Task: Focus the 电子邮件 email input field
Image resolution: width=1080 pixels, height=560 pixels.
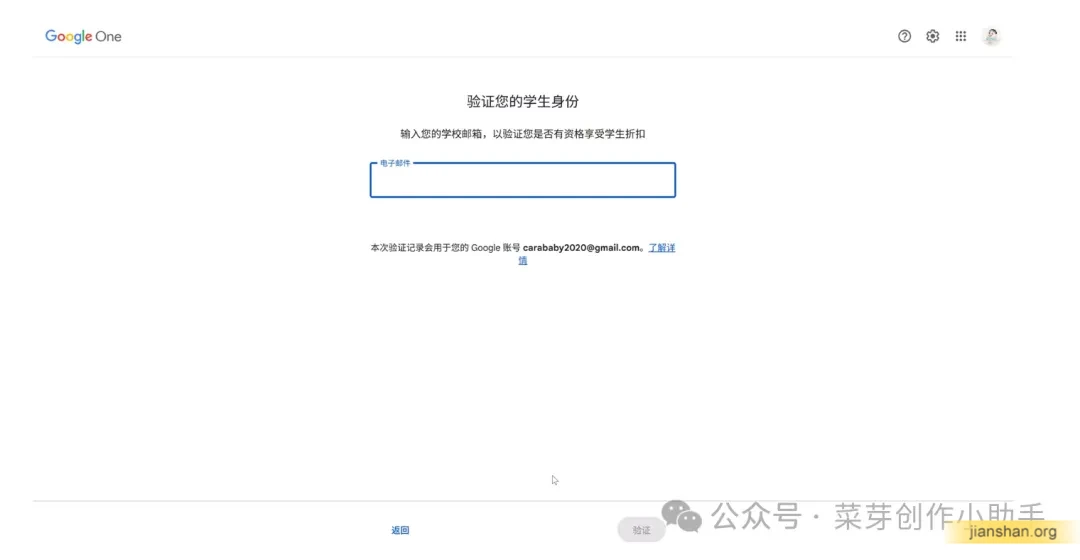Action: [x=523, y=180]
